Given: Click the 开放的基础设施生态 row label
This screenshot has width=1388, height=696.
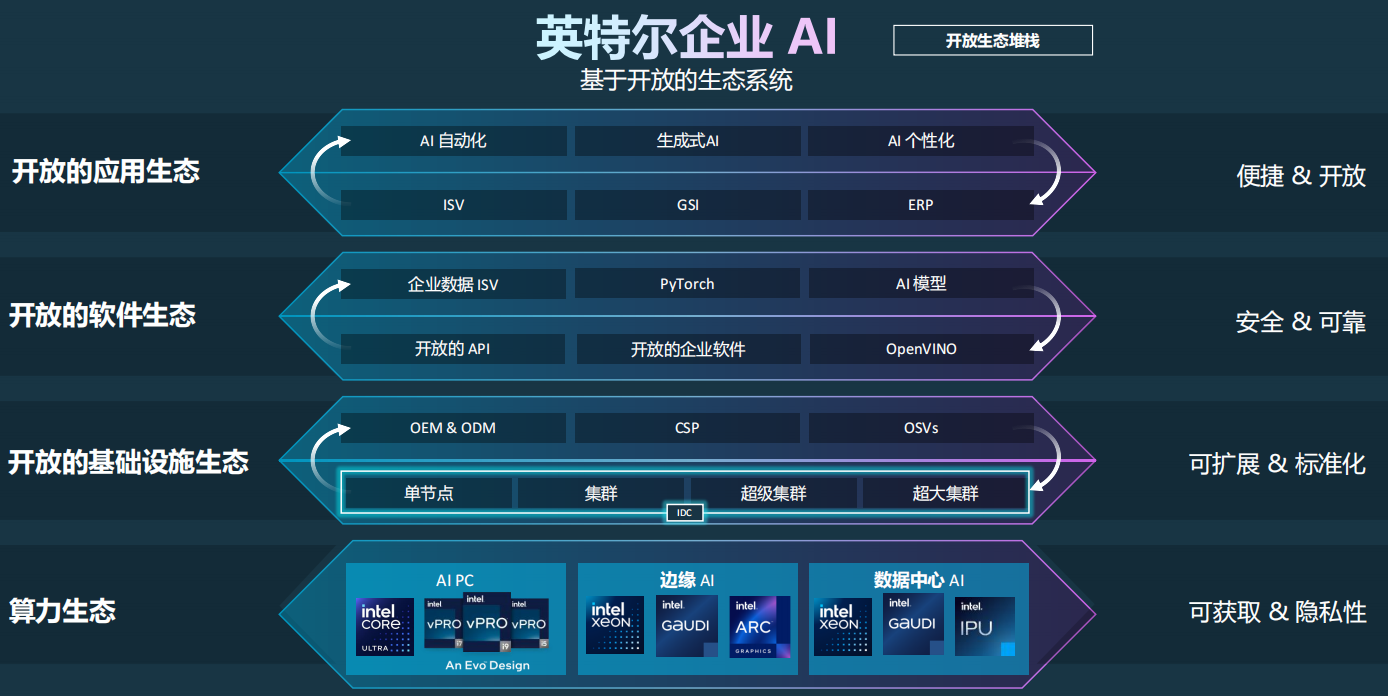Looking at the screenshot, I should point(128,463).
